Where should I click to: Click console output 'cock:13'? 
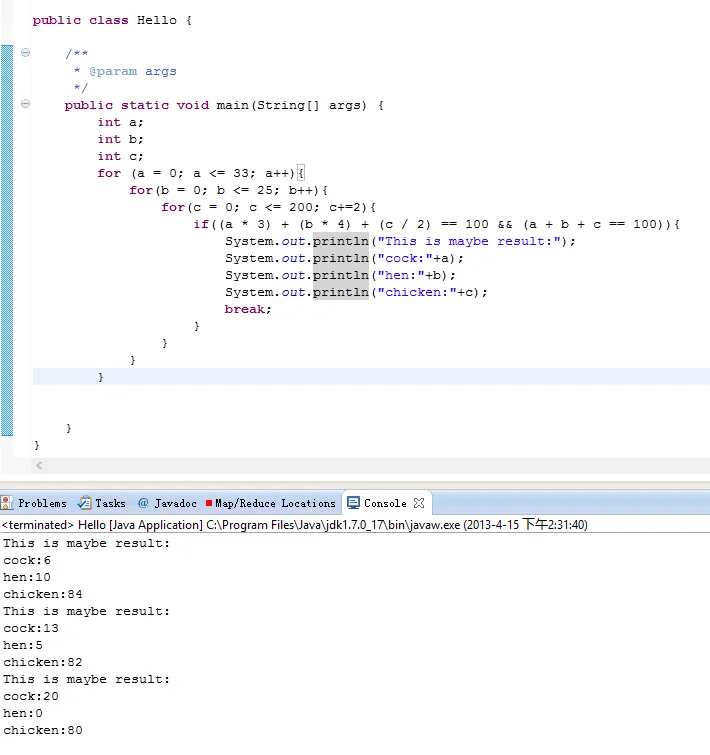tap(31, 628)
